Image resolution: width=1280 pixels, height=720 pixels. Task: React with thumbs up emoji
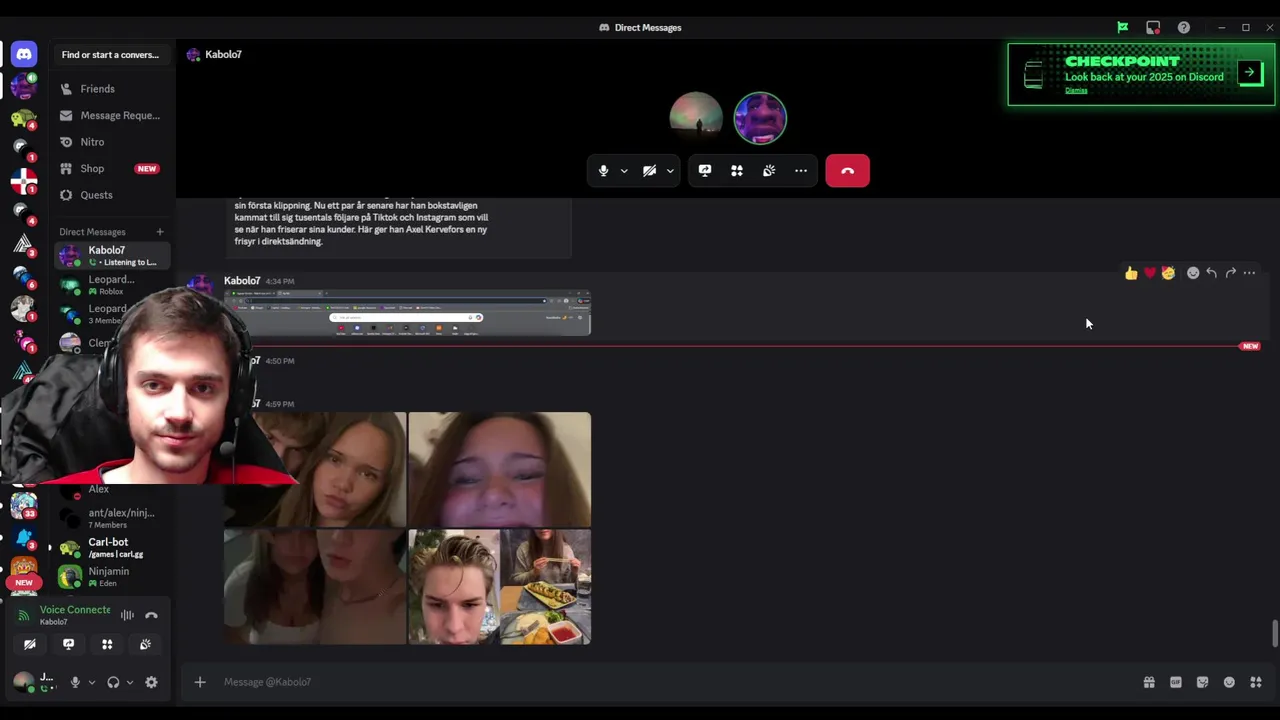point(1131,273)
